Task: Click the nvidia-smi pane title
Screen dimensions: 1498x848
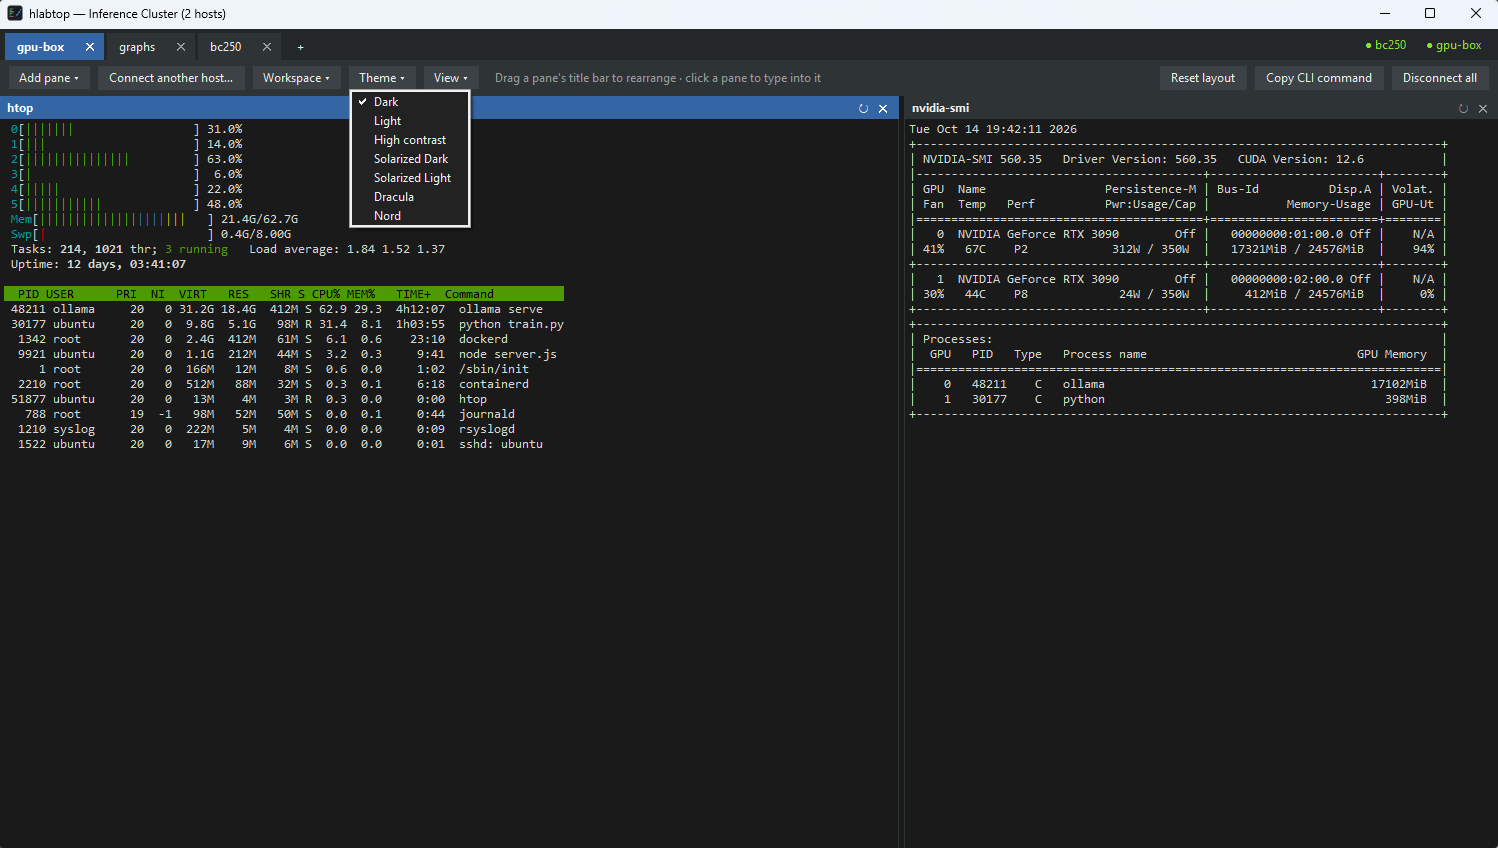Action: [940, 108]
